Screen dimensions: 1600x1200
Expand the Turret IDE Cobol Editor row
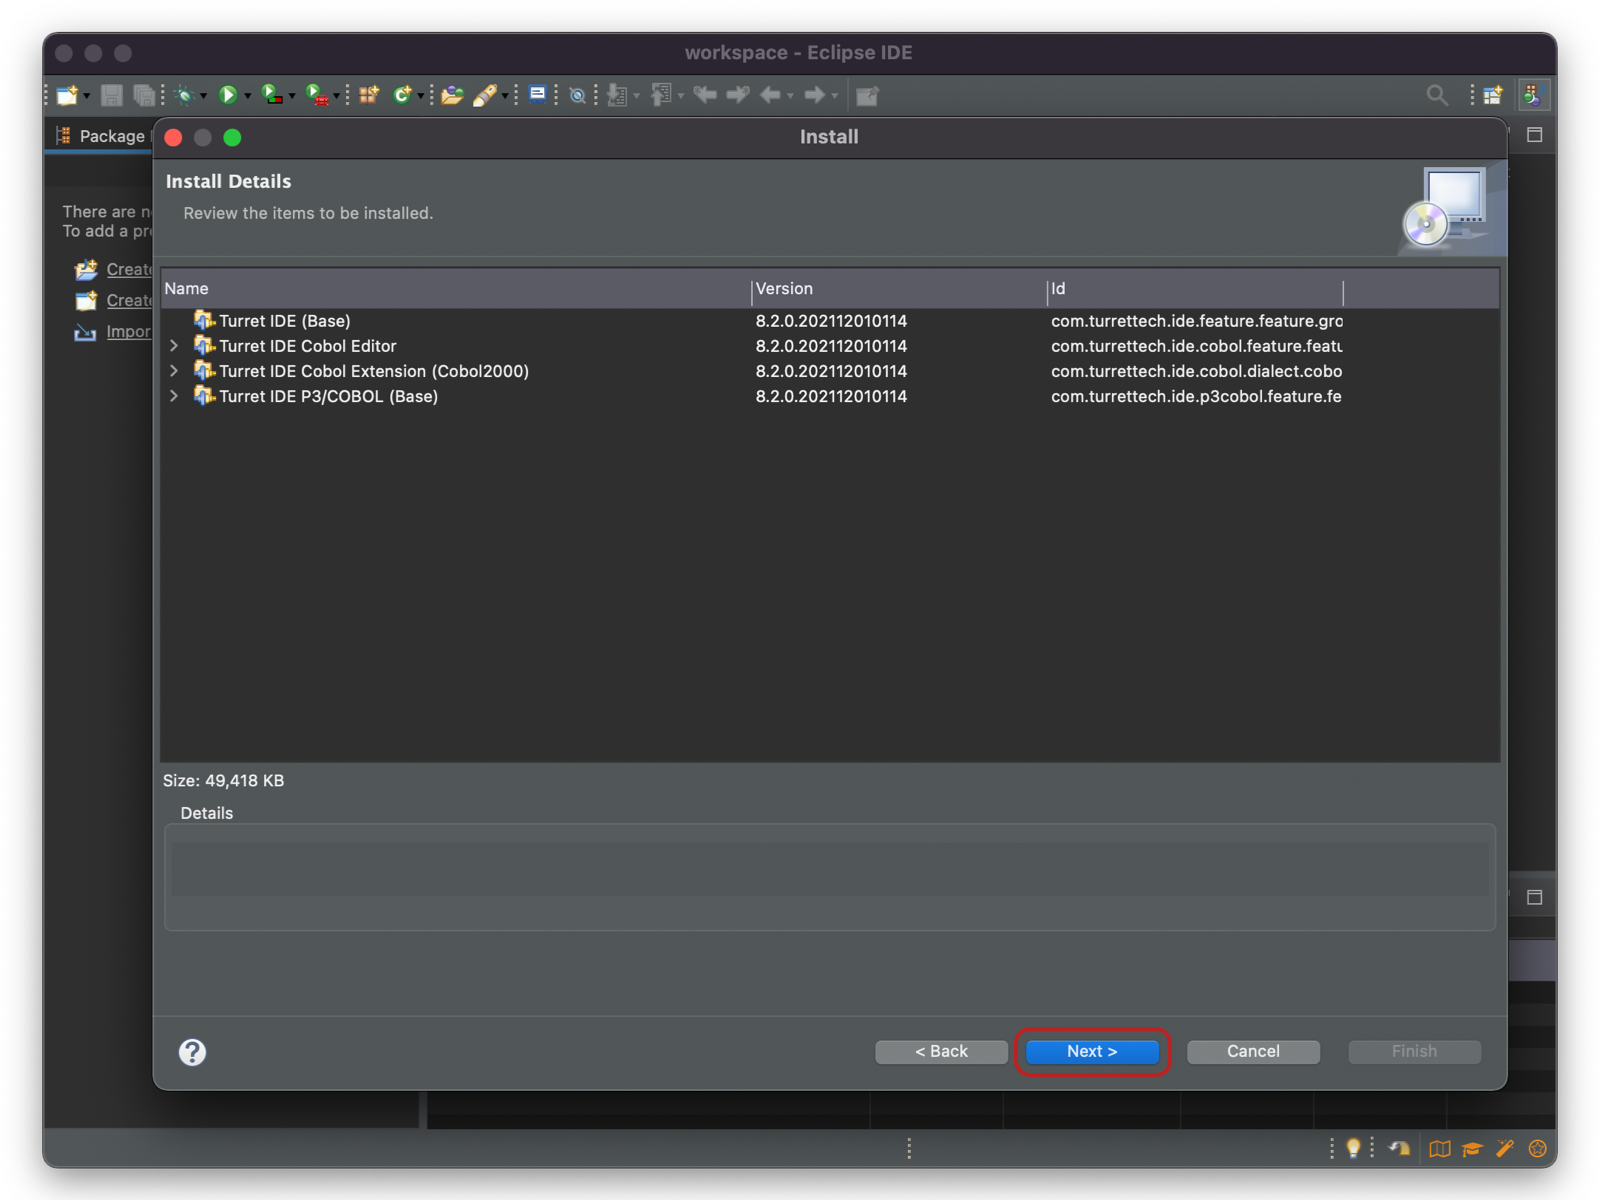pyautogui.click(x=174, y=346)
